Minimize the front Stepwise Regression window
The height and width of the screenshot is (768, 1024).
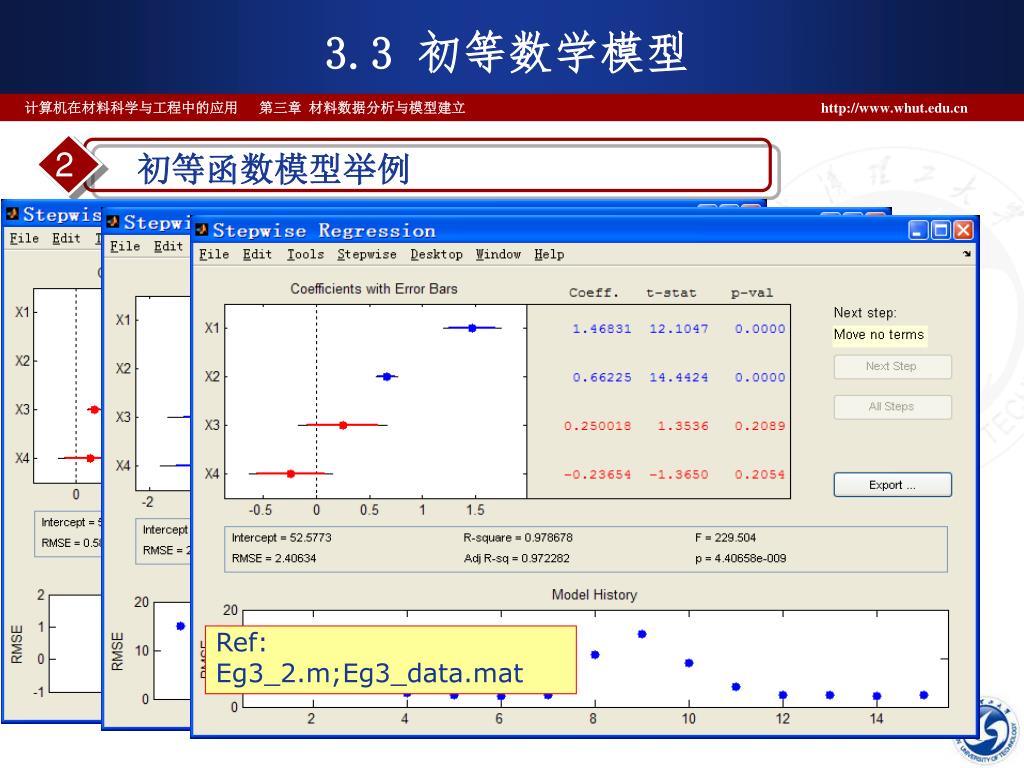(x=918, y=230)
